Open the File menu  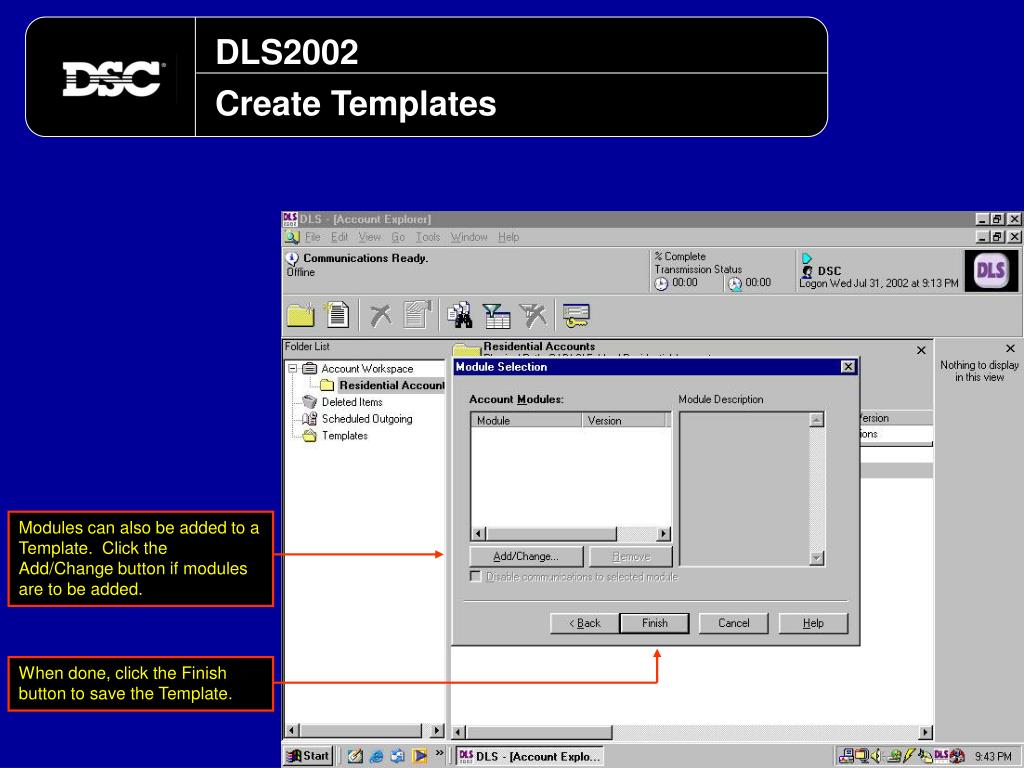(313, 237)
